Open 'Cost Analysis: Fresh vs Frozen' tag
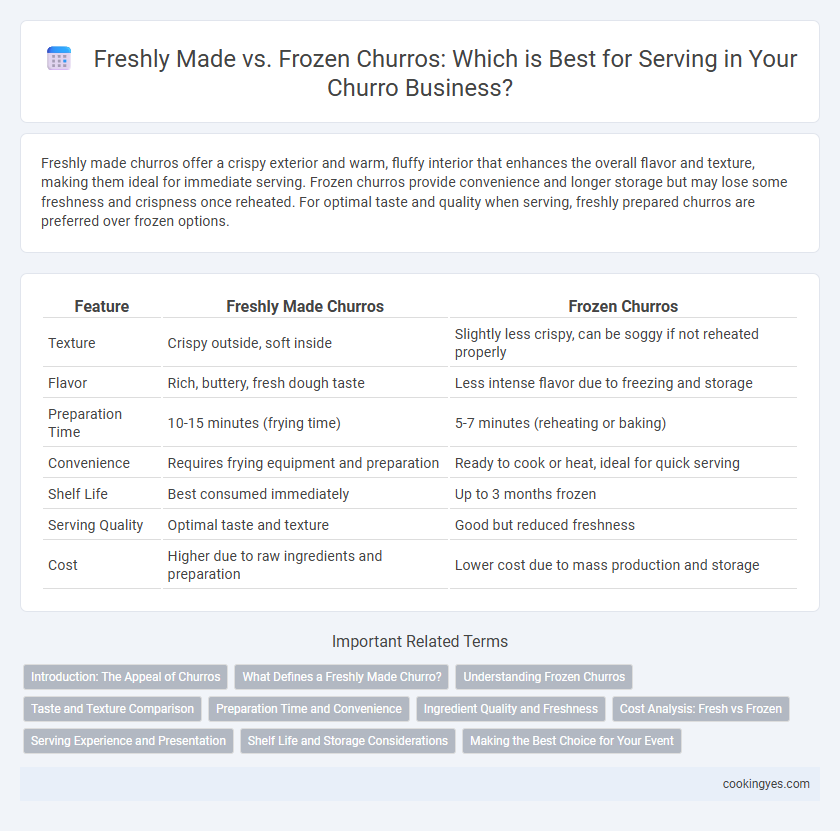Image resolution: width=840 pixels, height=831 pixels. [701, 709]
